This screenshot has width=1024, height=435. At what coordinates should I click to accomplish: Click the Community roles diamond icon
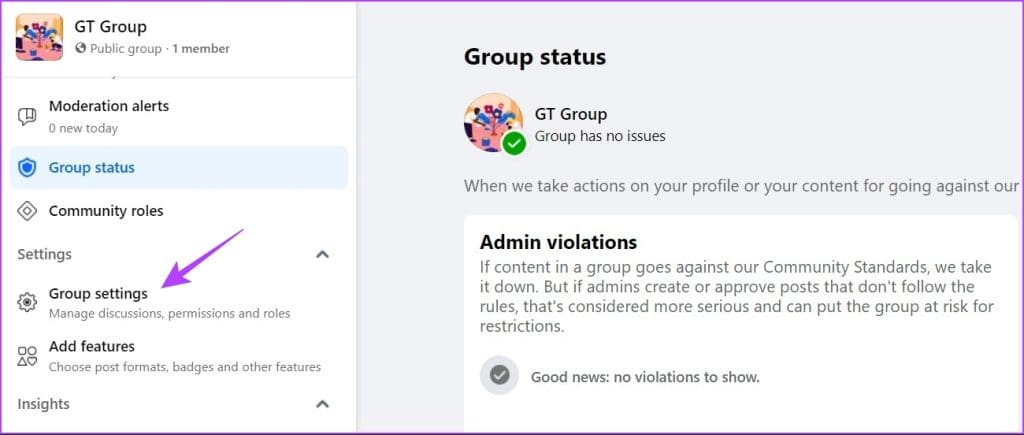point(28,211)
